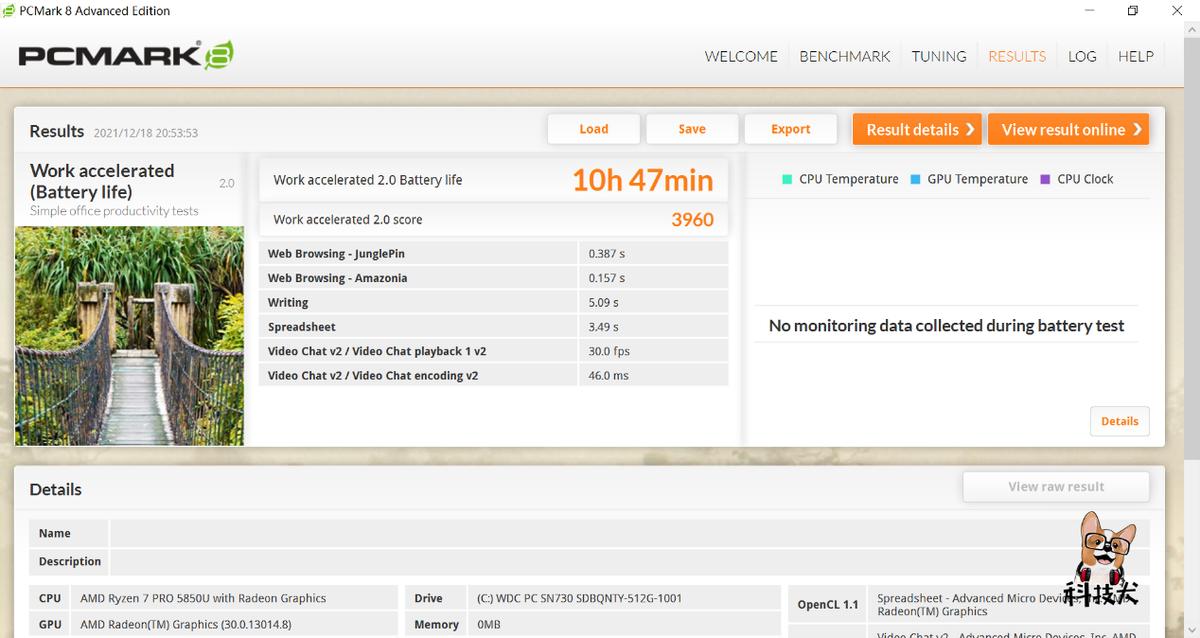Click the Export button
The width and height of the screenshot is (1200, 638).
(x=790, y=129)
